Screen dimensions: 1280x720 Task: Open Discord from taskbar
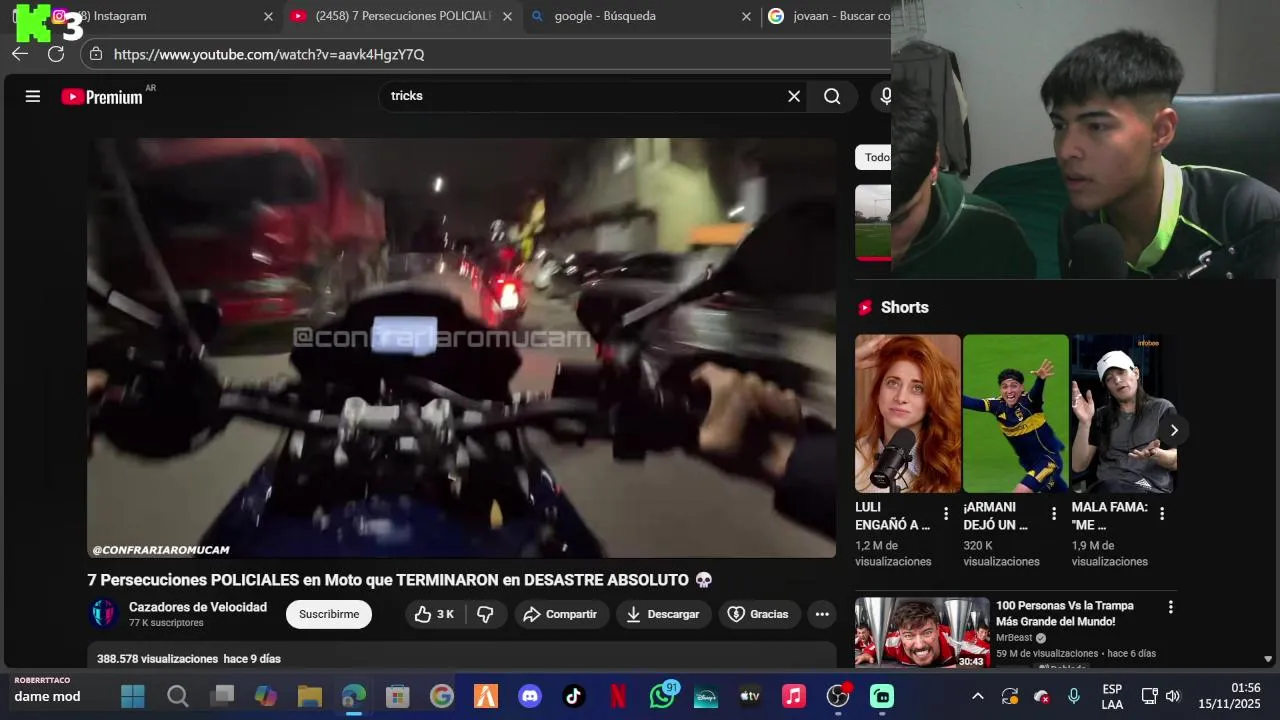[x=530, y=696]
